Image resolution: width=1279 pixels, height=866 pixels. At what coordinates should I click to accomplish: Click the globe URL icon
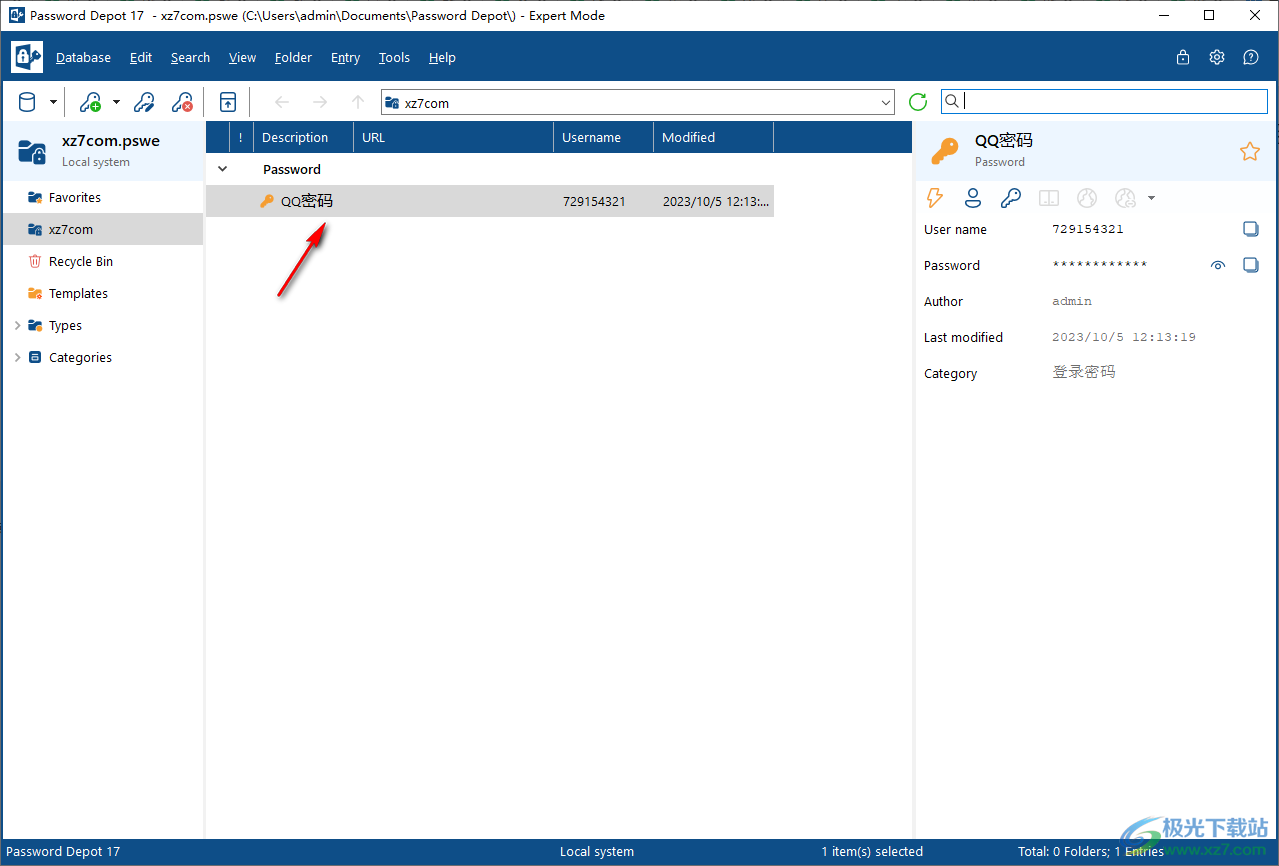[1087, 198]
